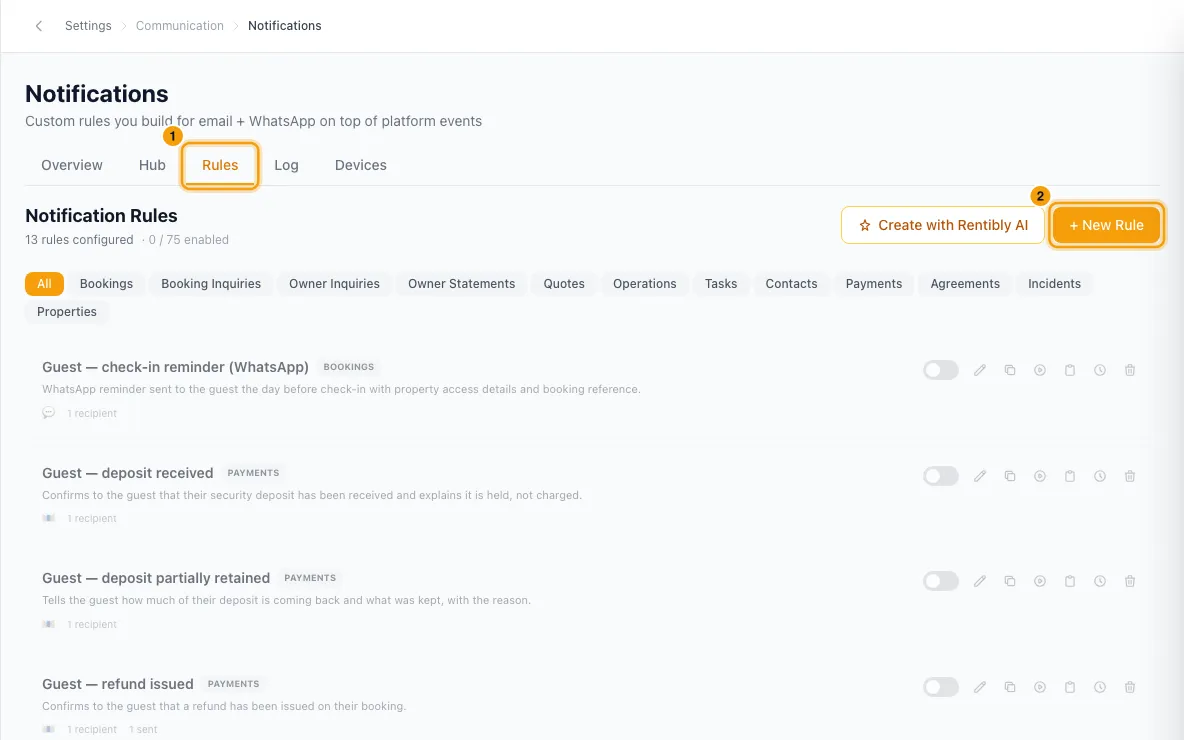Image resolution: width=1184 pixels, height=740 pixels.
Task: Duplicate the Guest — deposit received rule
Action: [x=1010, y=476]
